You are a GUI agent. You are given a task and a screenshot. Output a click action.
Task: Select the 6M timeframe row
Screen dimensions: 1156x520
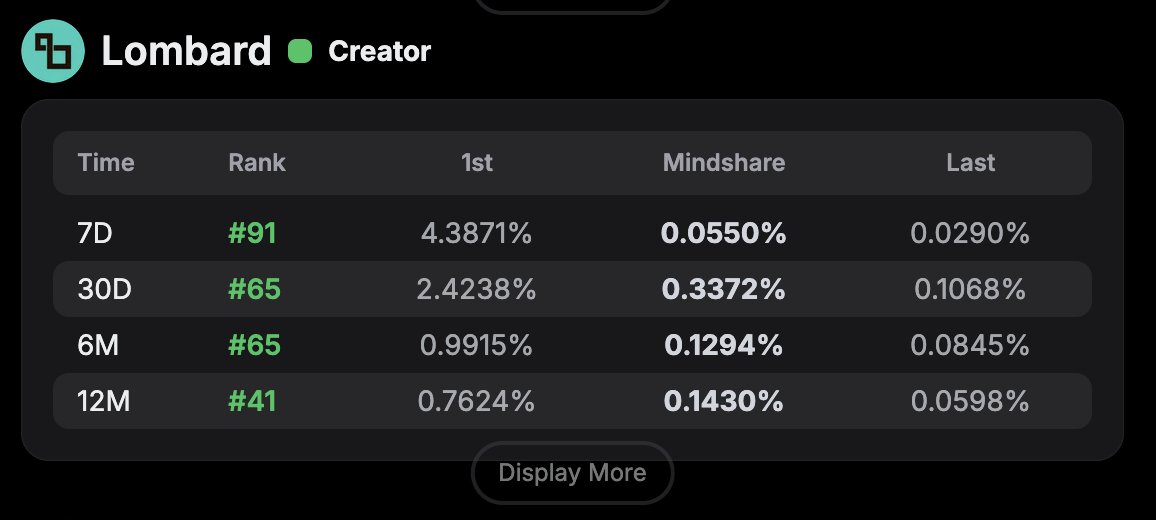click(572, 345)
